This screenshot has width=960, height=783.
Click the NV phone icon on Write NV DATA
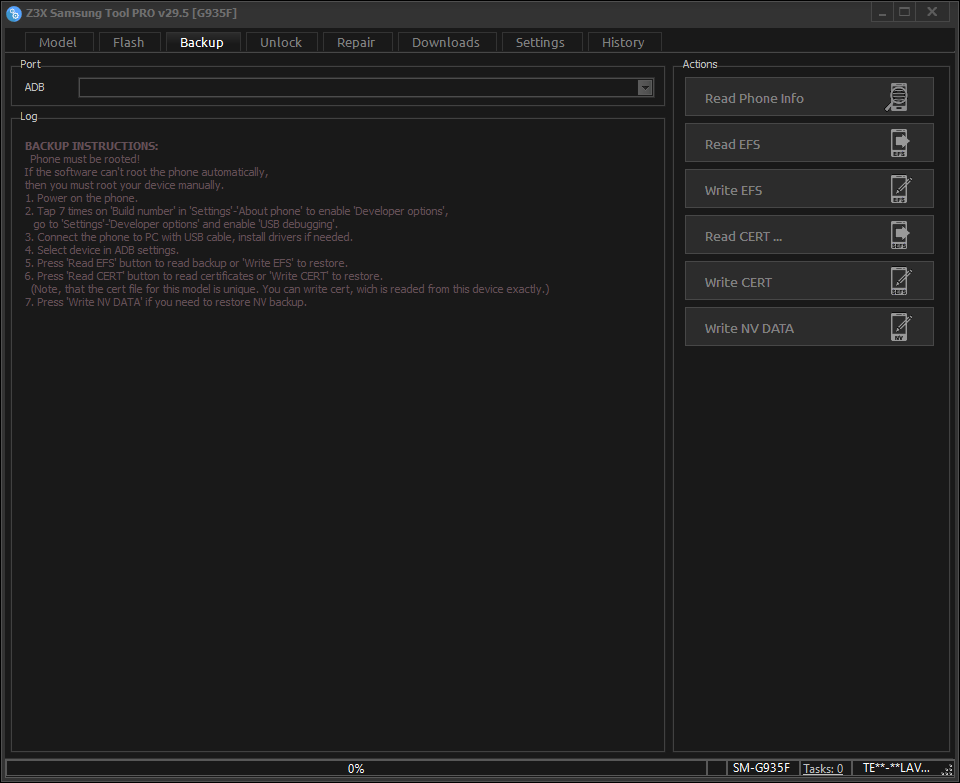901,327
